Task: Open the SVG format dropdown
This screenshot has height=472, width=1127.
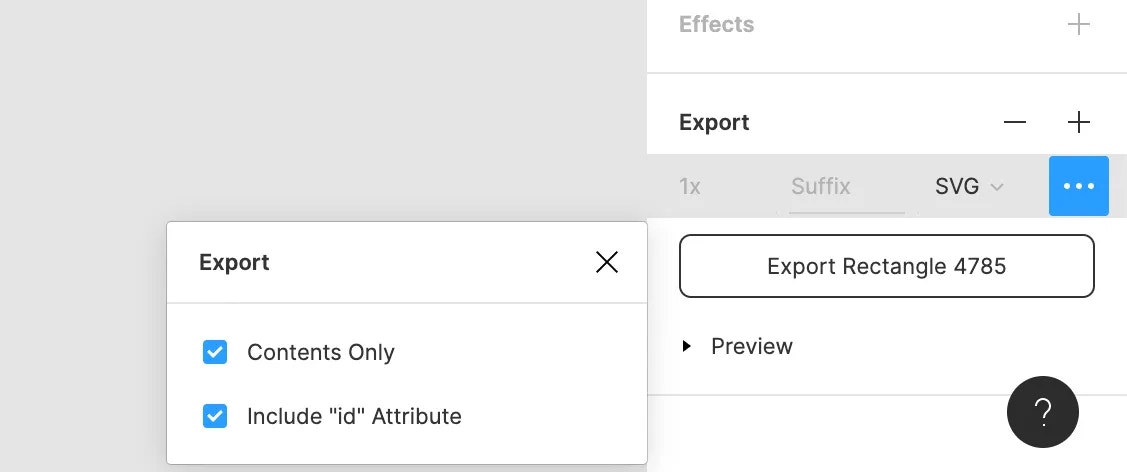Action: click(x=969, y=186)
